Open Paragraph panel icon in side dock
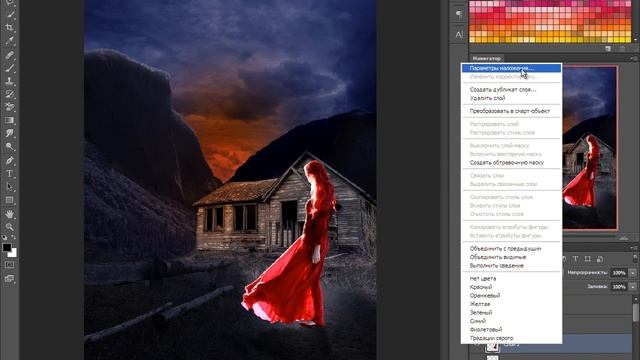This screenshot has width=640, height=360. pyautogui.click(x=459, y=14)
